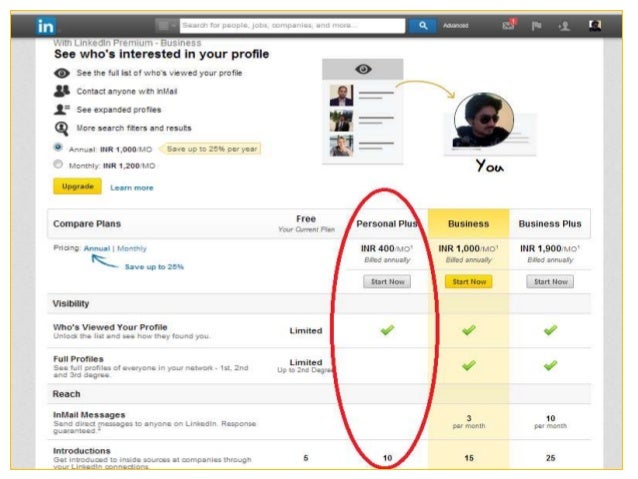Click the middle viewer thumbnail in illustration
This screenshot has height=479, width=638.
[x=341, y=121]
